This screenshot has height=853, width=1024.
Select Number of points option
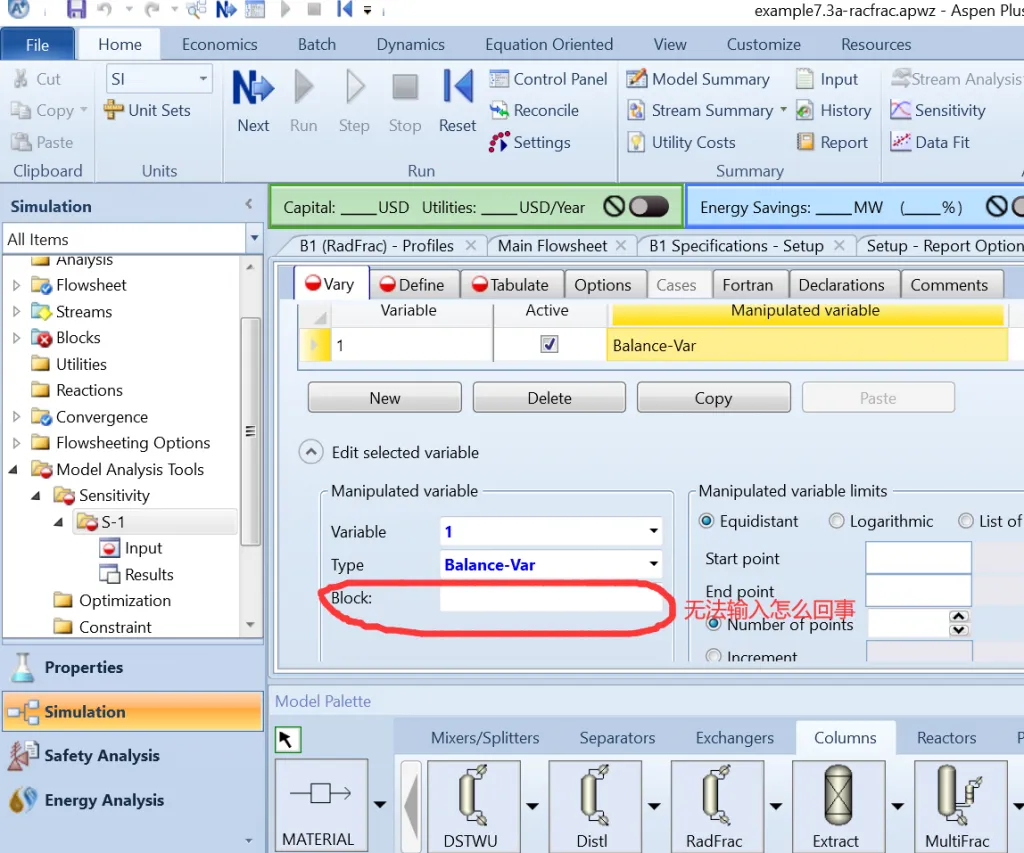[x=714, y=624]
